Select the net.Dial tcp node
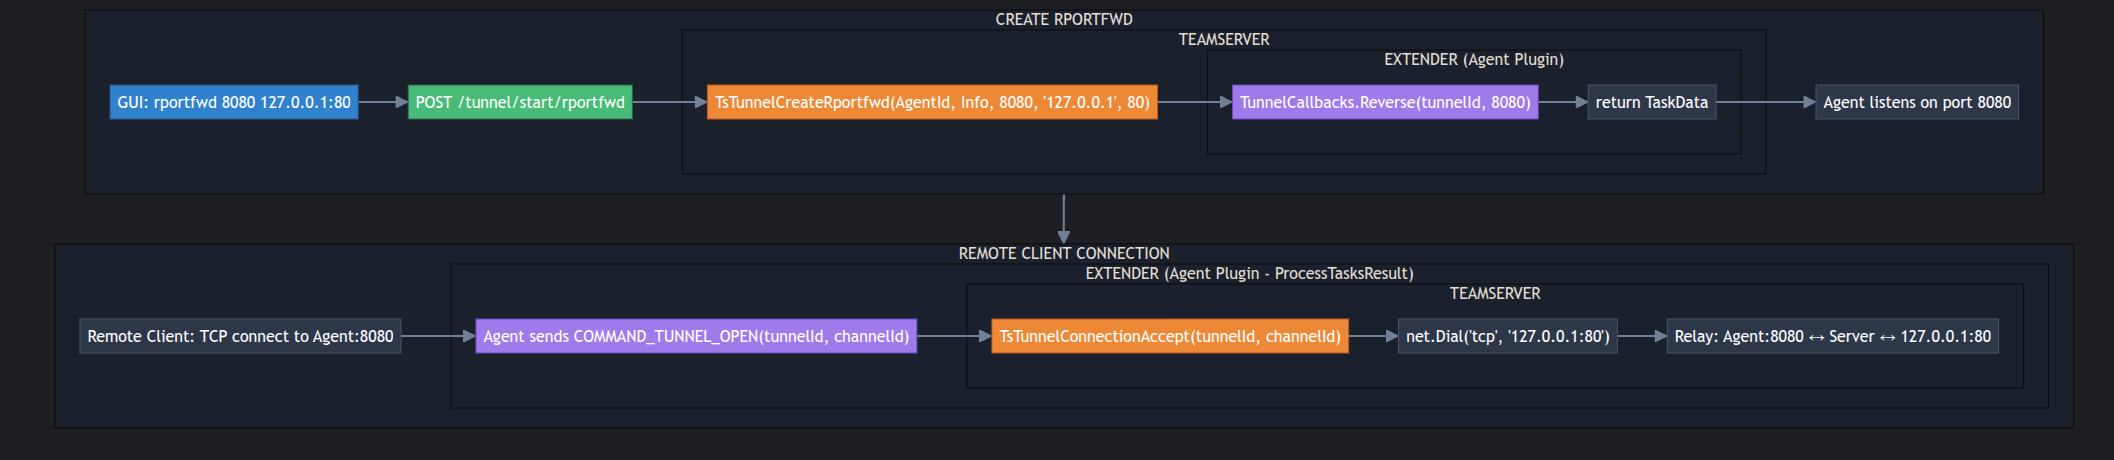Viewport: 2114px width, 460px height. click(x=1507, y=336)
